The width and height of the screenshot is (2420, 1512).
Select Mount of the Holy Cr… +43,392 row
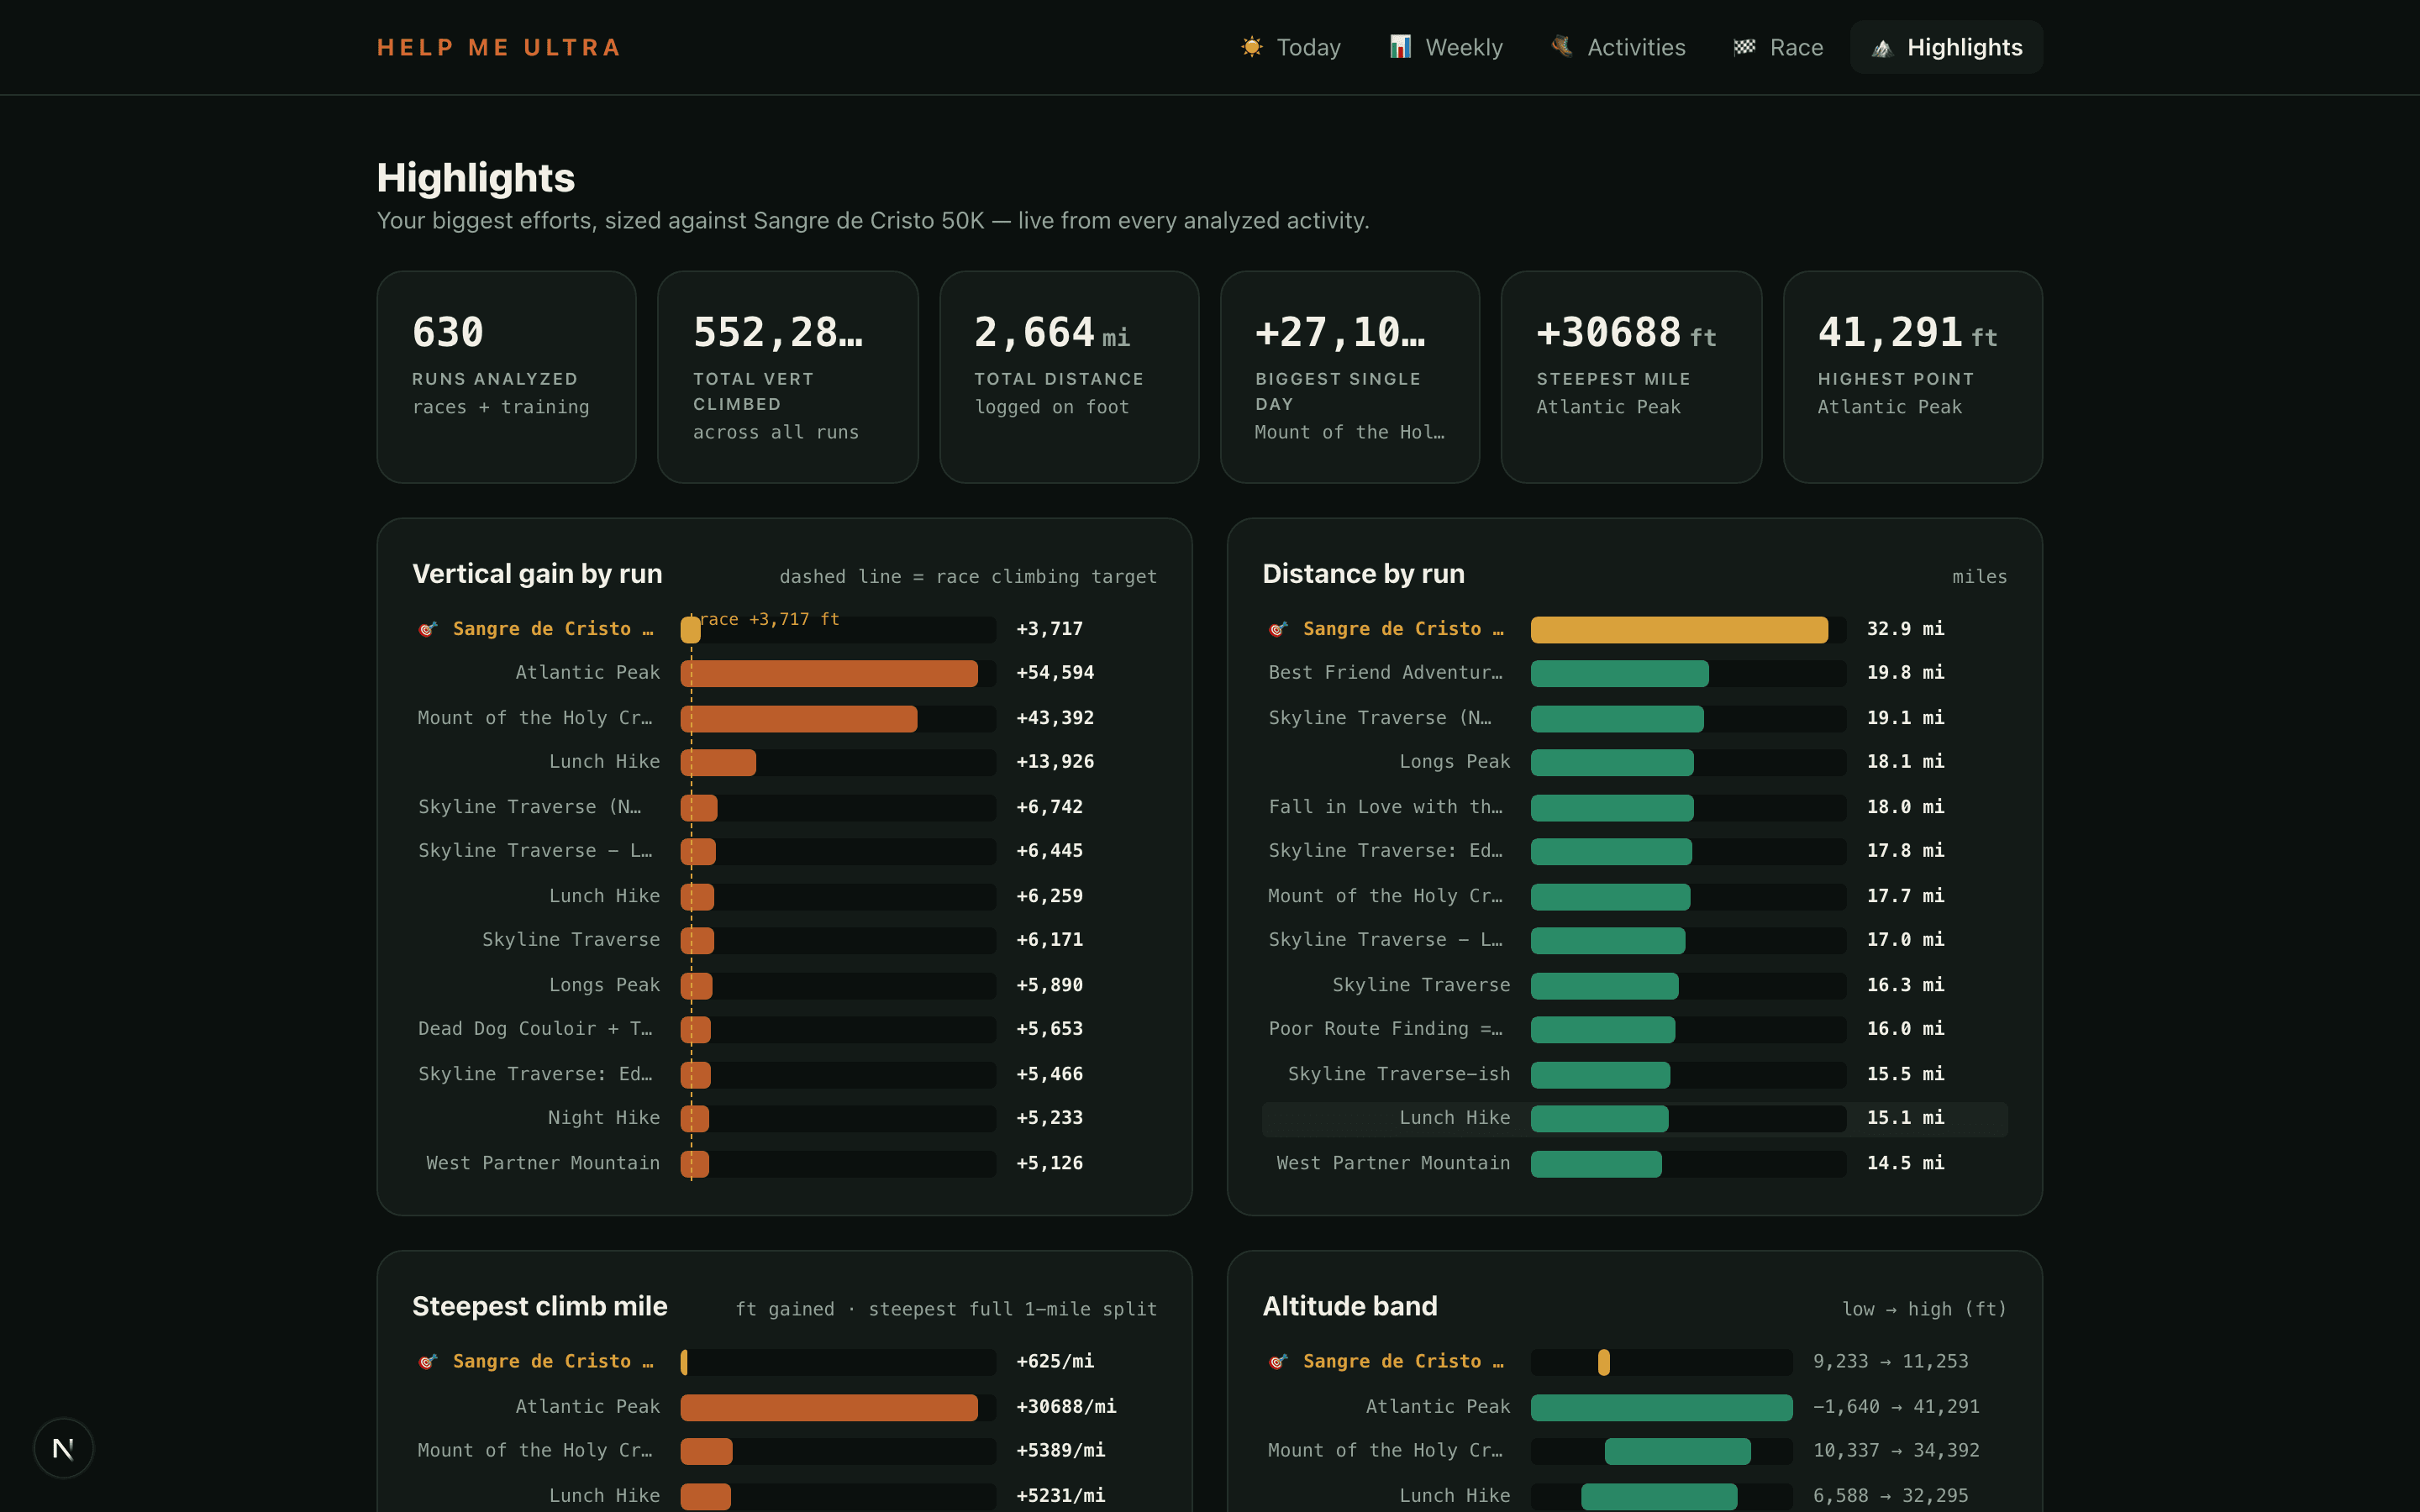click(784, 718)
